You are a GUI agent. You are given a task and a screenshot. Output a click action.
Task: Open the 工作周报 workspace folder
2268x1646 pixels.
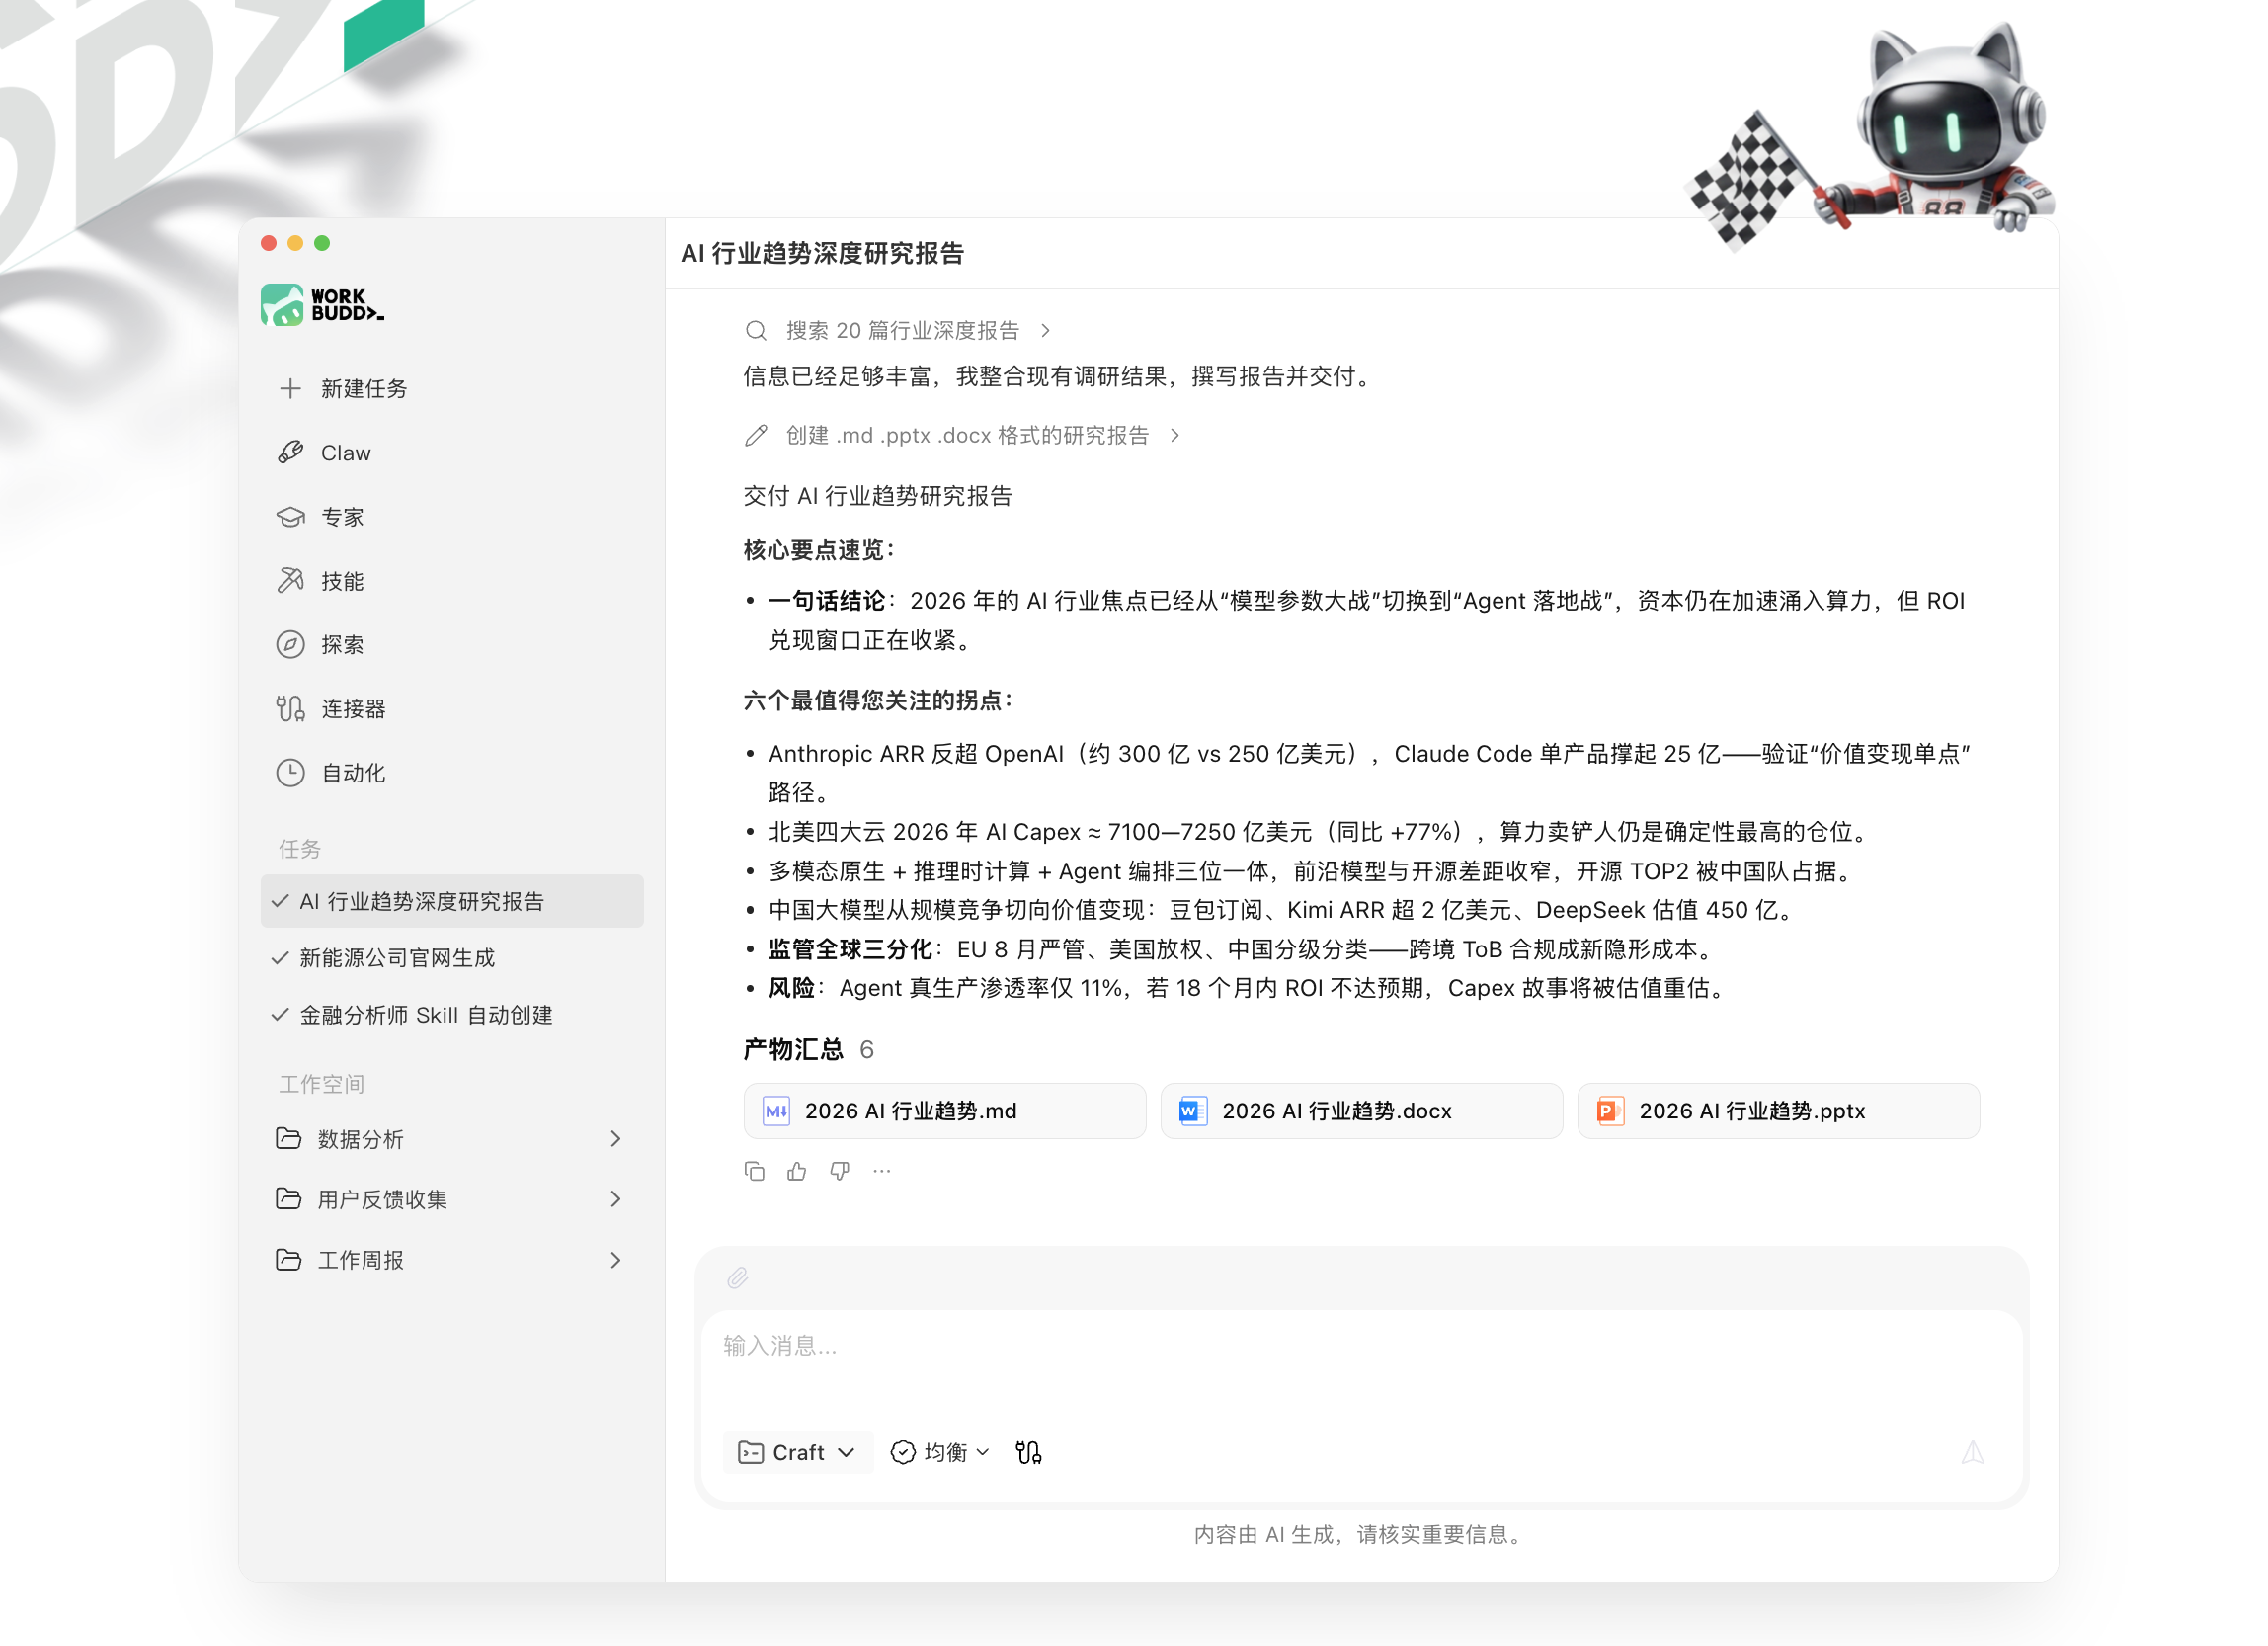coord(452,1259)
